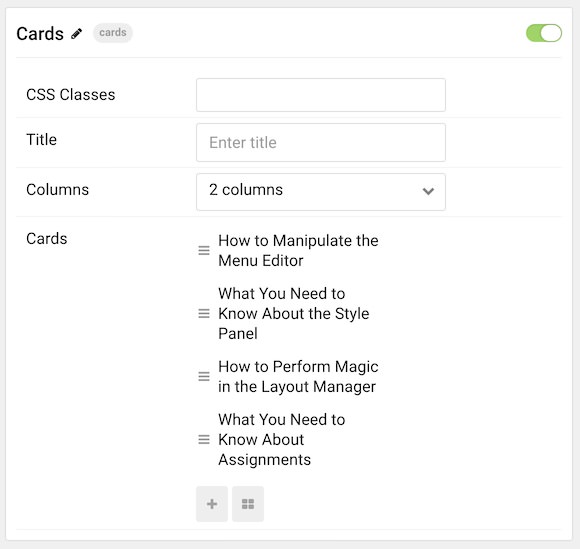The height and width of the screenshot is (549, 580).
Task: Select How to Perform Magic in Layout Manager
Action: point(298,377)
